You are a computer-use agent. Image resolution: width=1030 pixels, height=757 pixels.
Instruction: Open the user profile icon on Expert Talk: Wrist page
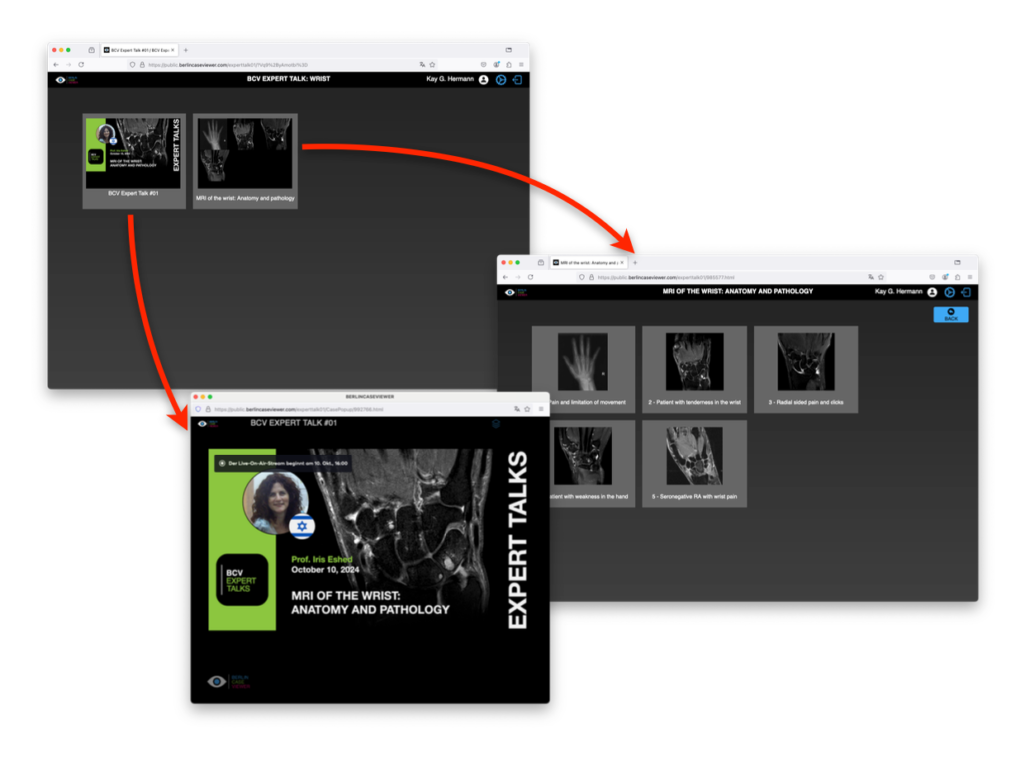(483, 80)
